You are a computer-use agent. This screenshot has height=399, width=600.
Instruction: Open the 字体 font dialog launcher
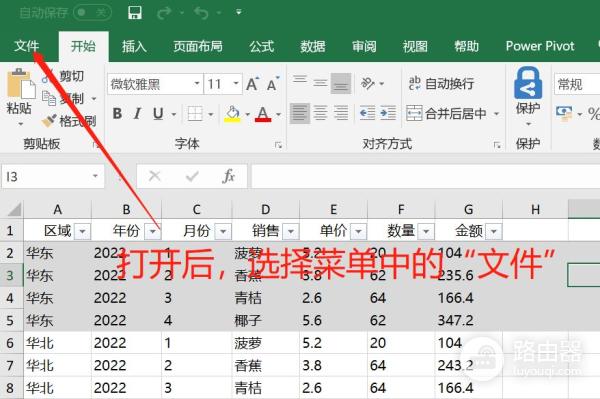point(278,145)
